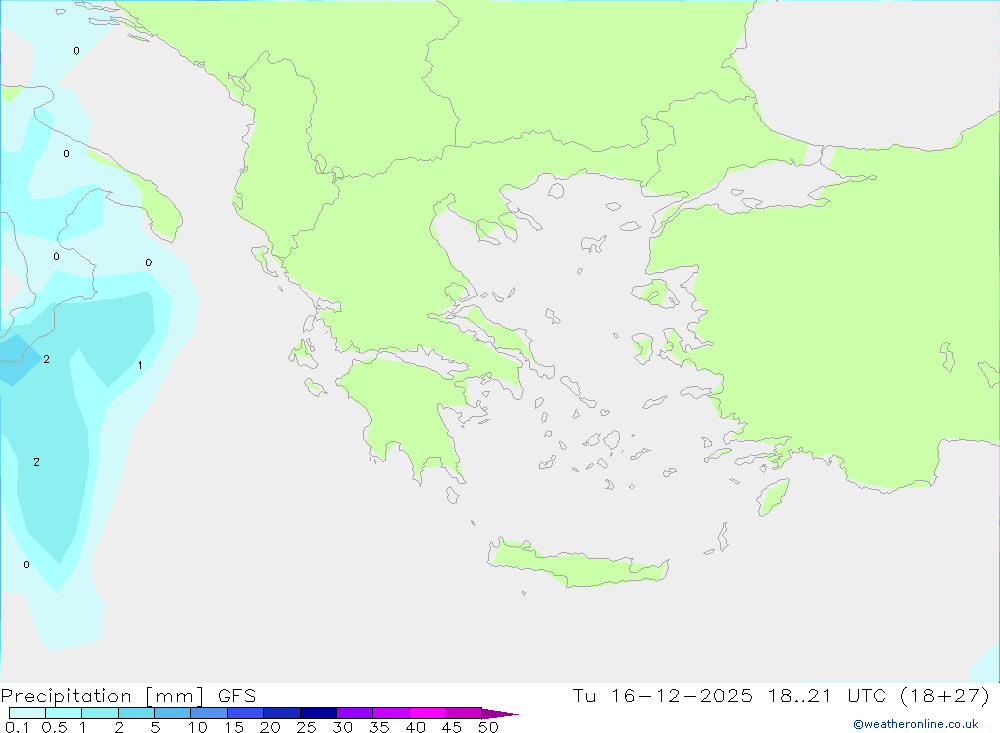Click the "45" legend scale label
Image resolution: width=1000 pixels, height=733 pixels.
pos(452,727)
